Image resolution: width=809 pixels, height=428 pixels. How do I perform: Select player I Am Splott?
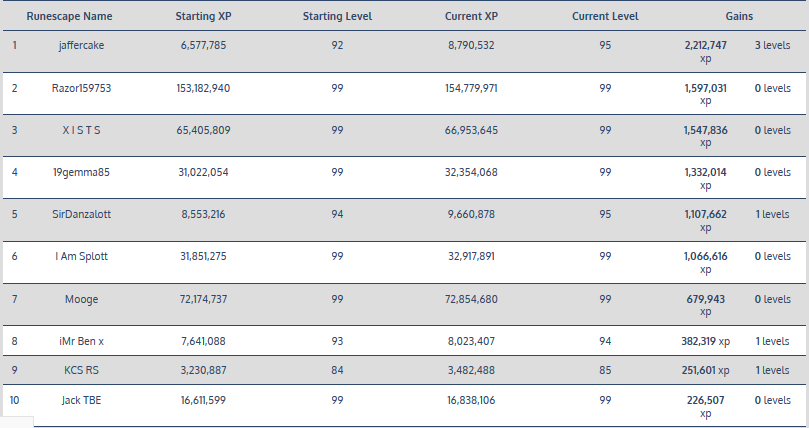[81, 256]
